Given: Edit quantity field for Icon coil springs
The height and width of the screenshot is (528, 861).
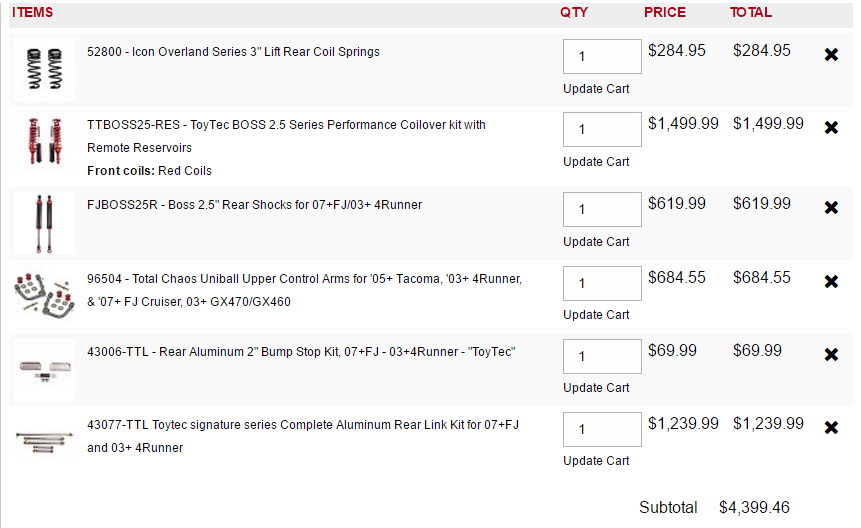Looking at the screenshot, I should [x=602, y=56].
